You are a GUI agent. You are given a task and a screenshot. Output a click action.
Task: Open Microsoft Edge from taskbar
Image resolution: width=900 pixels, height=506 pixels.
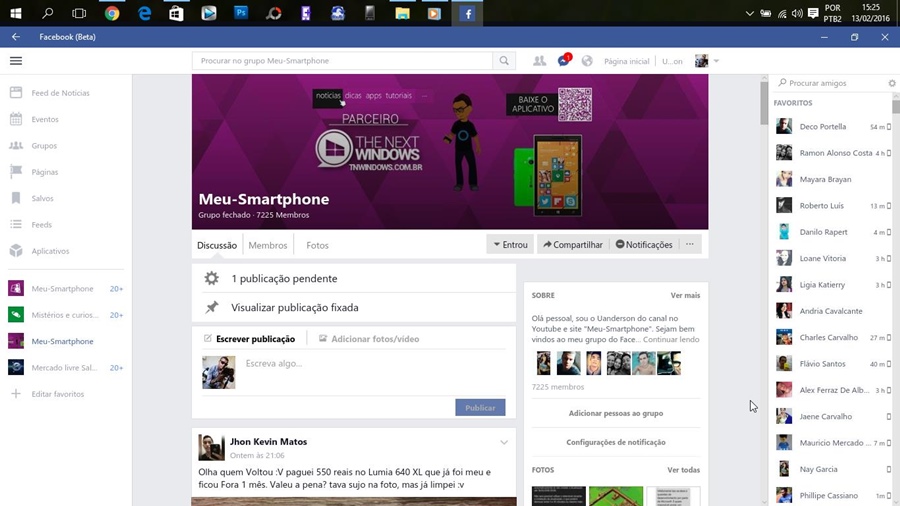pos(145,13)
